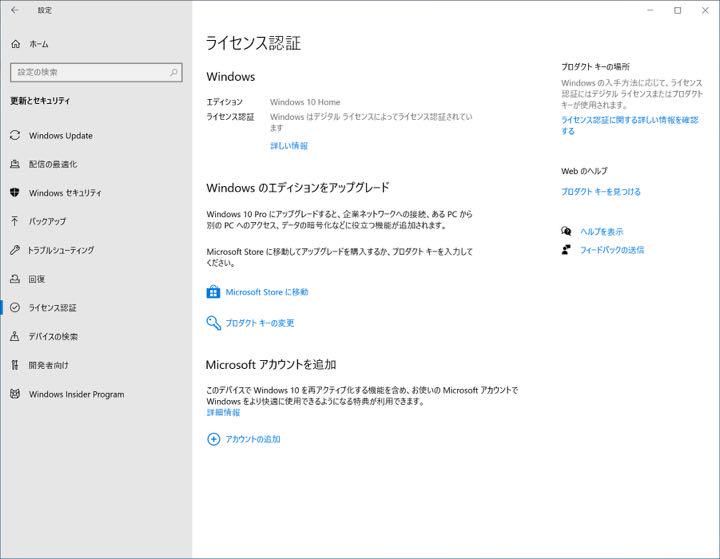The height and width of the screenshot is (559, 720).
Task: Click the Windows Update sync icon
Action: coord(15,136)
